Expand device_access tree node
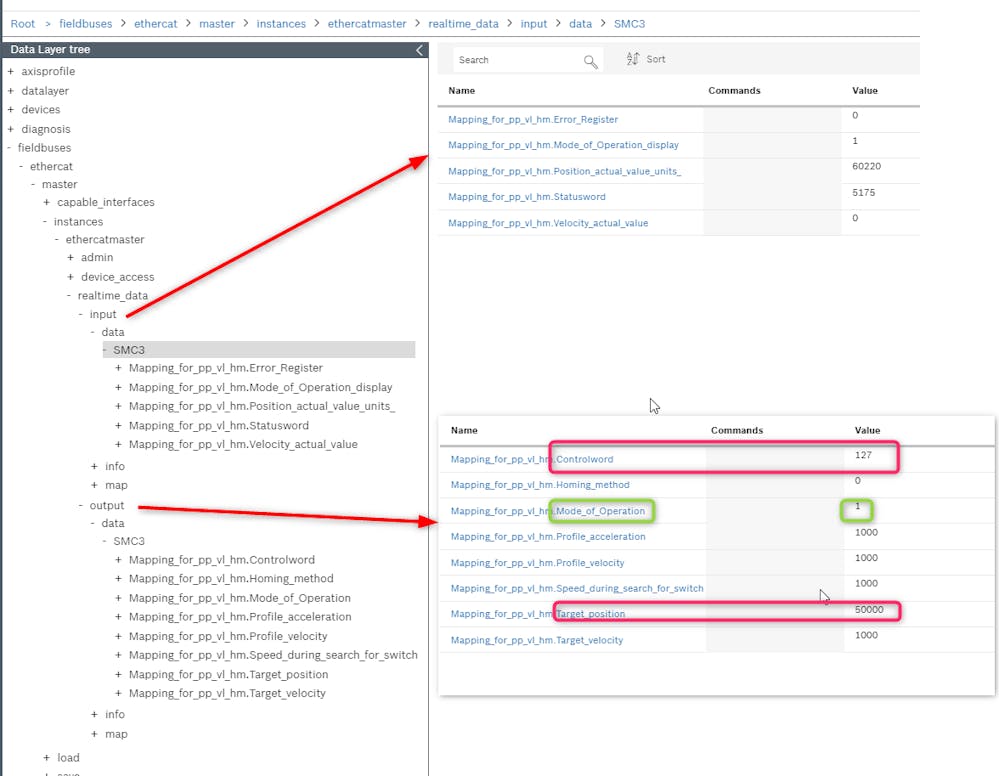 (71, 277)
